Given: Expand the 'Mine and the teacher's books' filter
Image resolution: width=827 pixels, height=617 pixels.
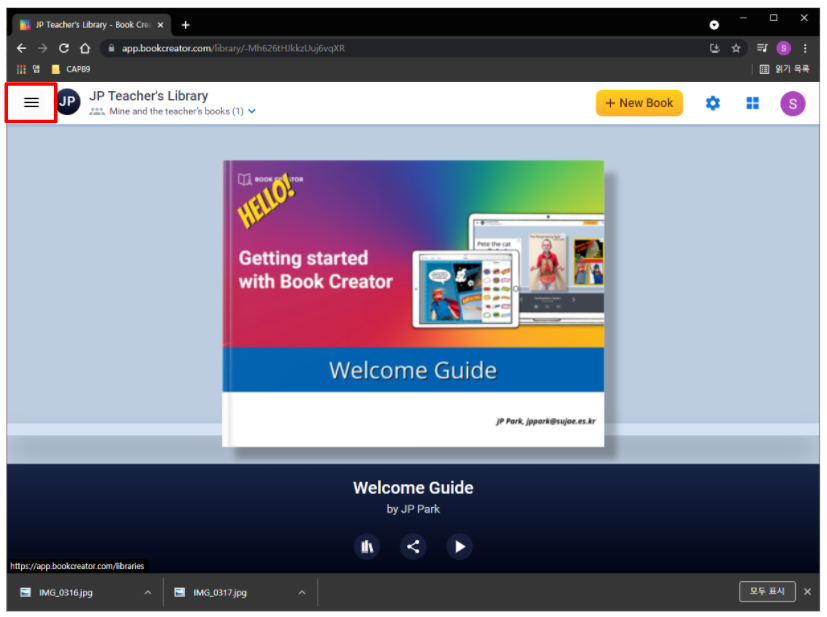Looking at the screenshot, I should (252, 111).
